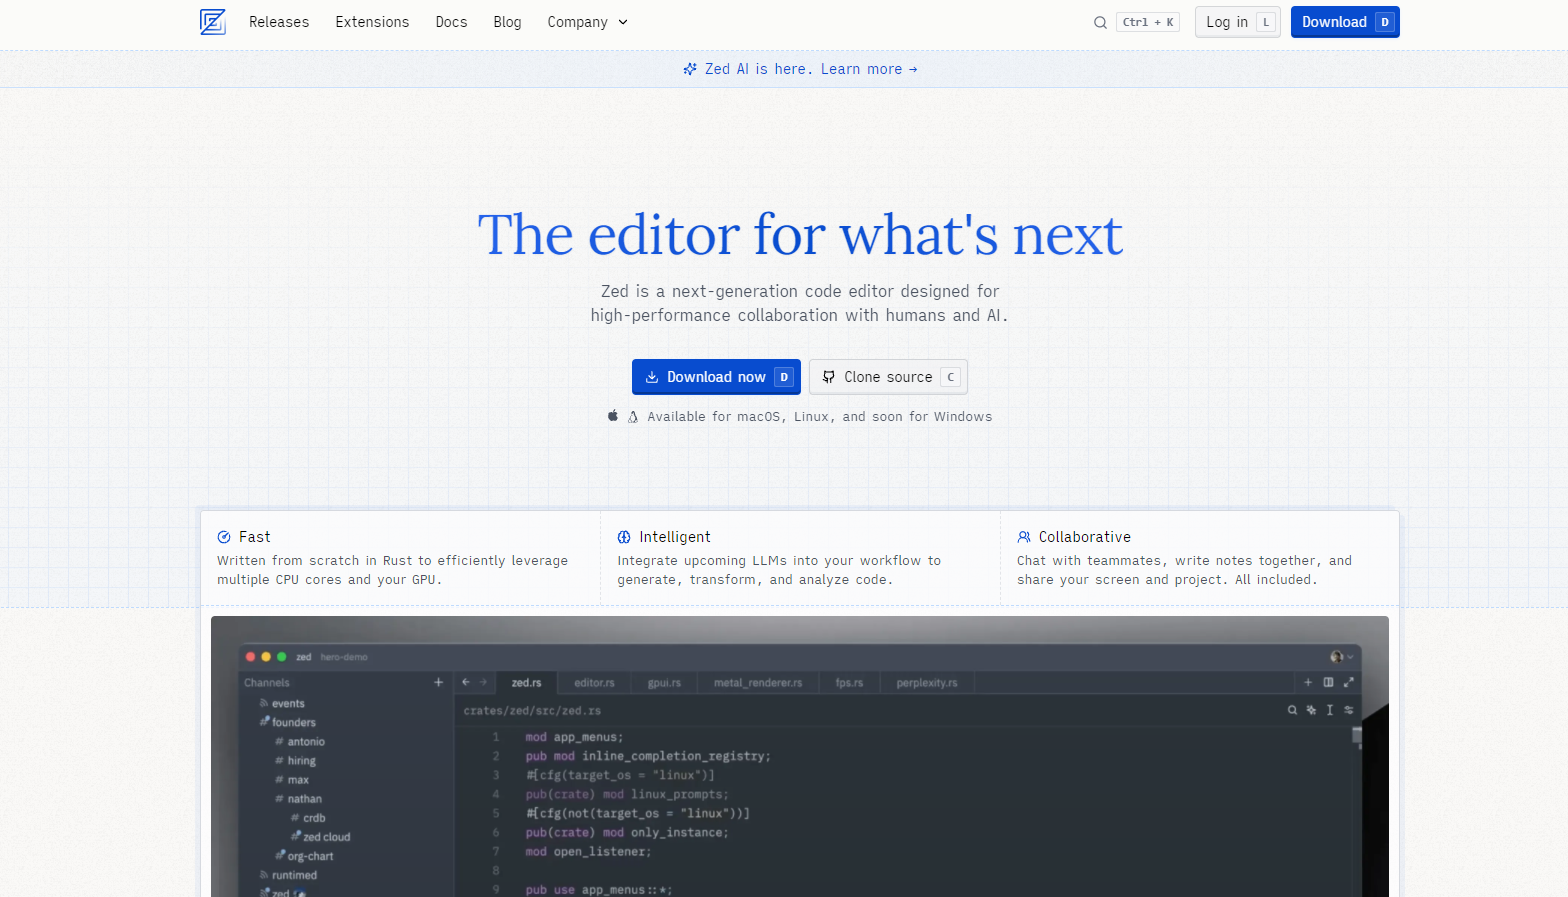Viewport: 1568px width, 897px height.
Task: Click the Log in button
Action: tap(1237, 22)
